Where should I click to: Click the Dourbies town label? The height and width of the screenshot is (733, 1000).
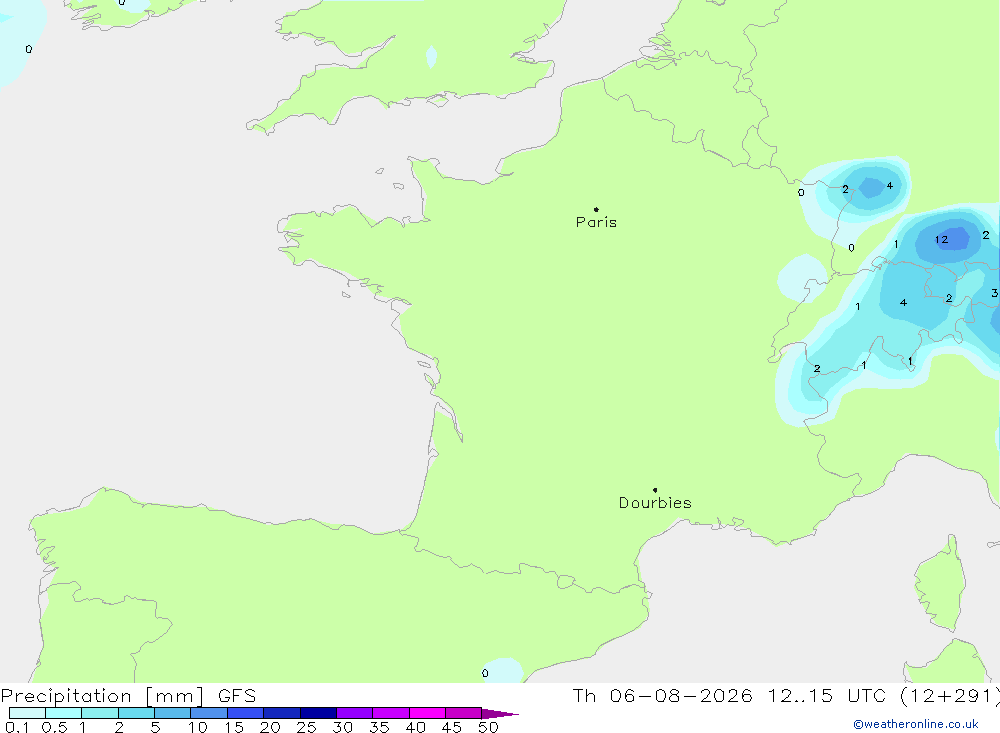tap(655, 503)
